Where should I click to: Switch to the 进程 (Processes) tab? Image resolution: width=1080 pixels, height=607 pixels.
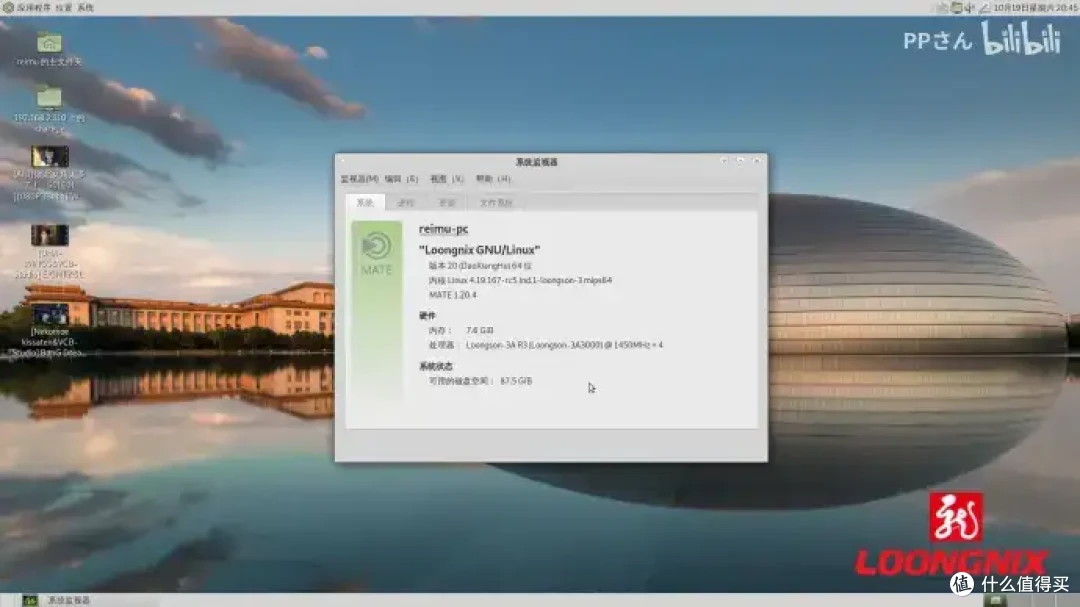coord(406,203)
